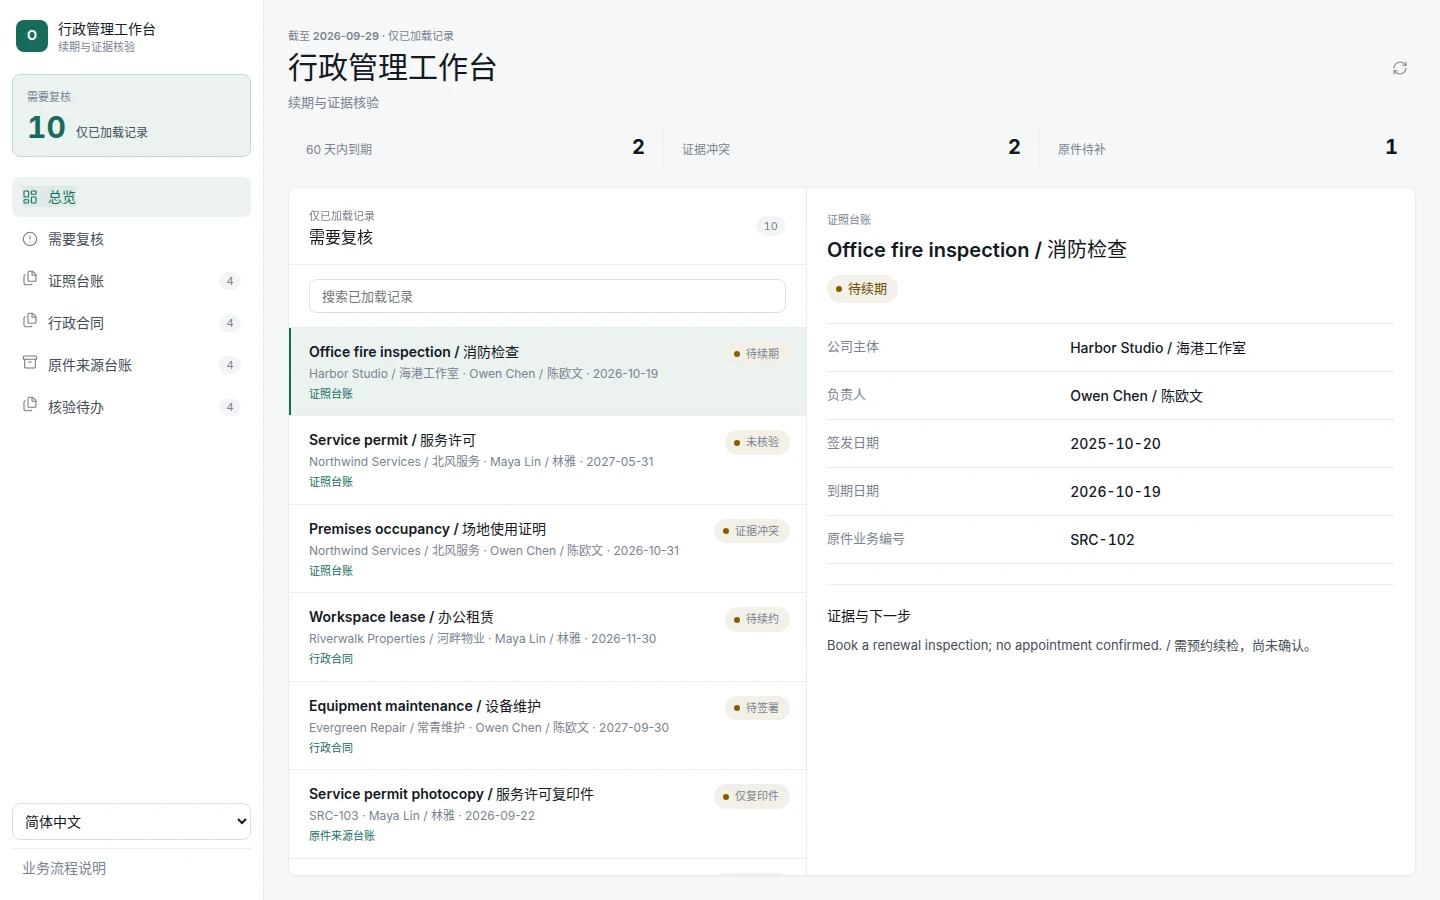Viewport: 1440px width, 900px height.
Task: Click the 10 count badge beside 需要复核 heading
Action: (771, 226)
